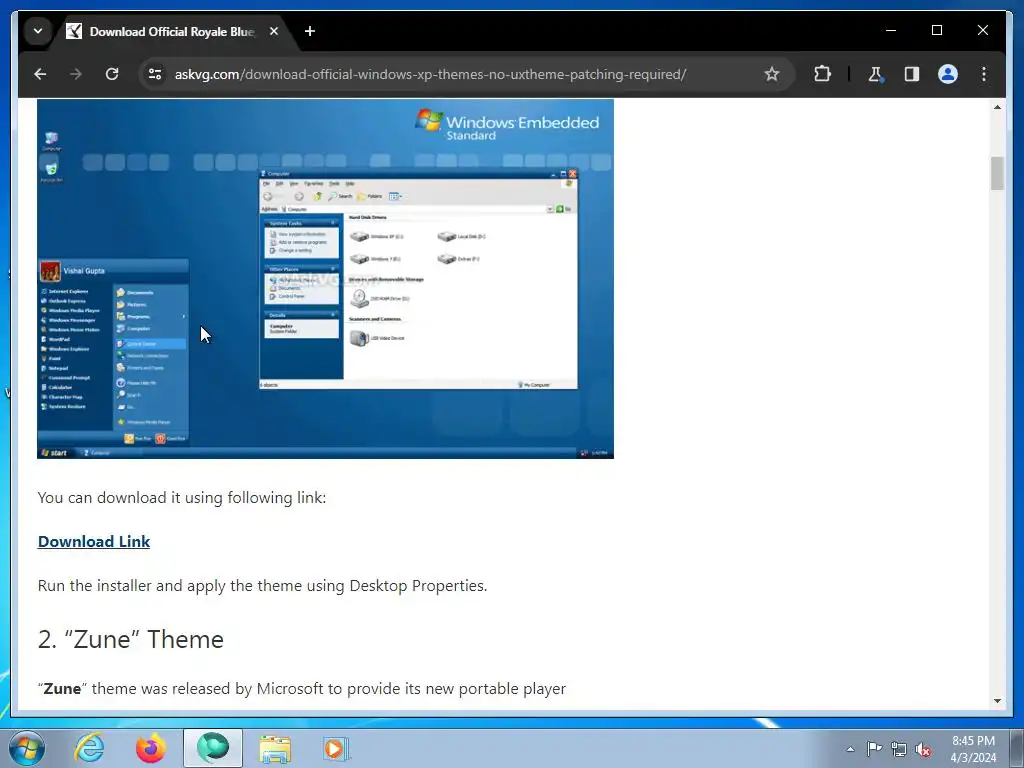The height and width of the screenshot is (768, 1024).
Task: Click 'You can download it using following link' text
Action: pos(182,498)
